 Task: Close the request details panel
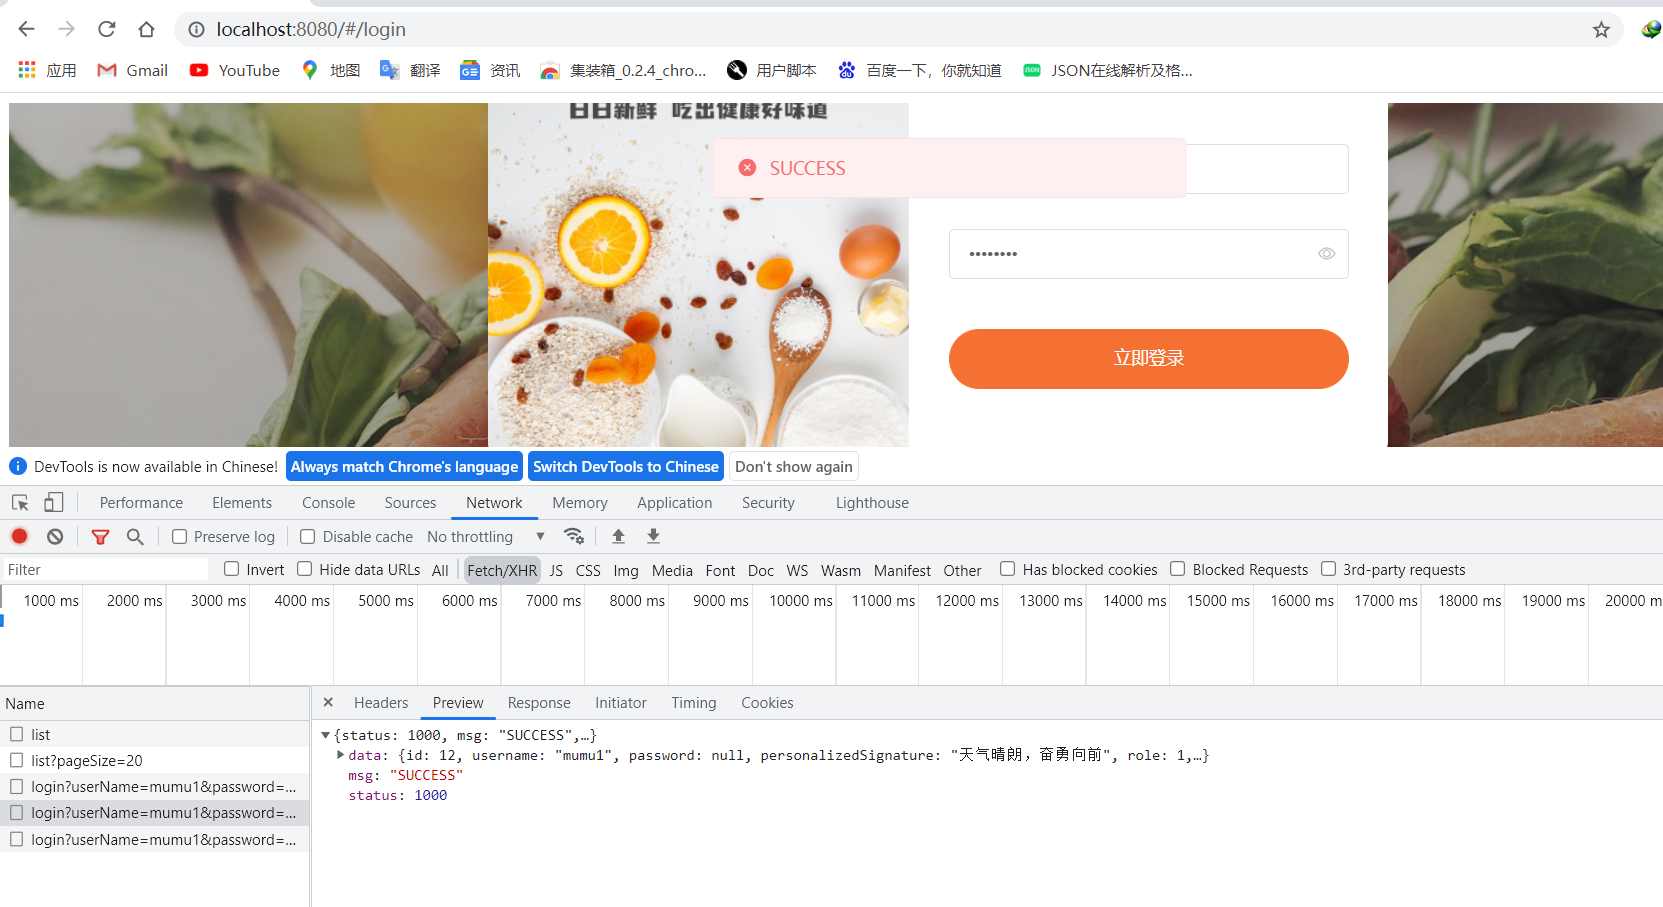tap(328, 703)
